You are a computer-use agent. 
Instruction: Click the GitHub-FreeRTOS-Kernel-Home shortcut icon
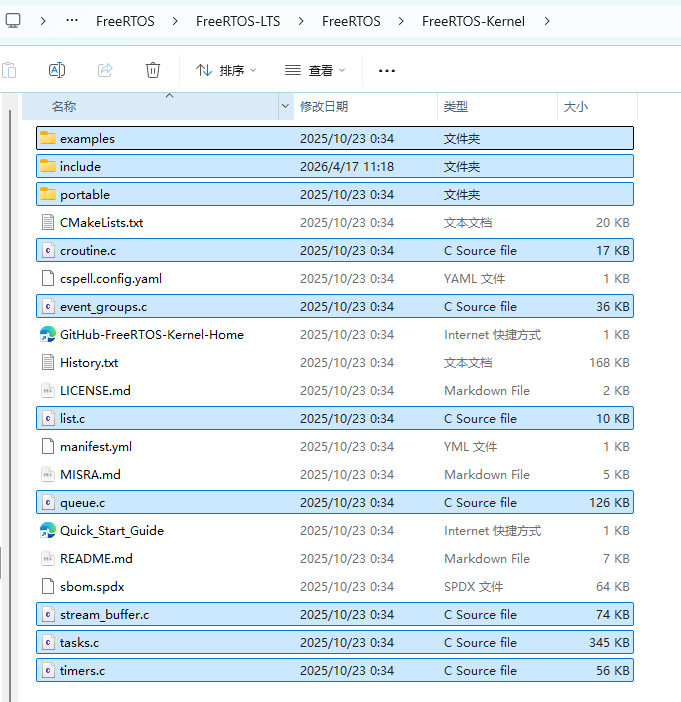click(x=48, y=334)
